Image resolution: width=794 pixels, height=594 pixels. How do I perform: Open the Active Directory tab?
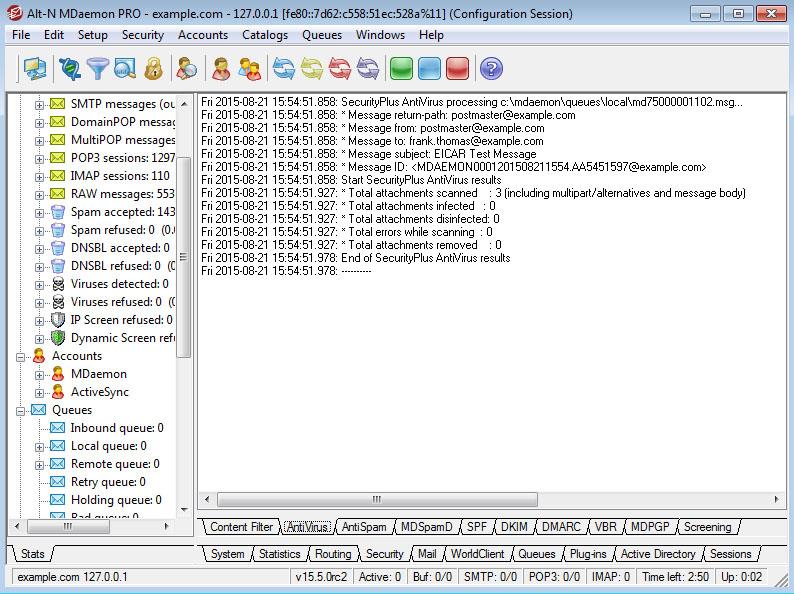click(x=658, y=554)
